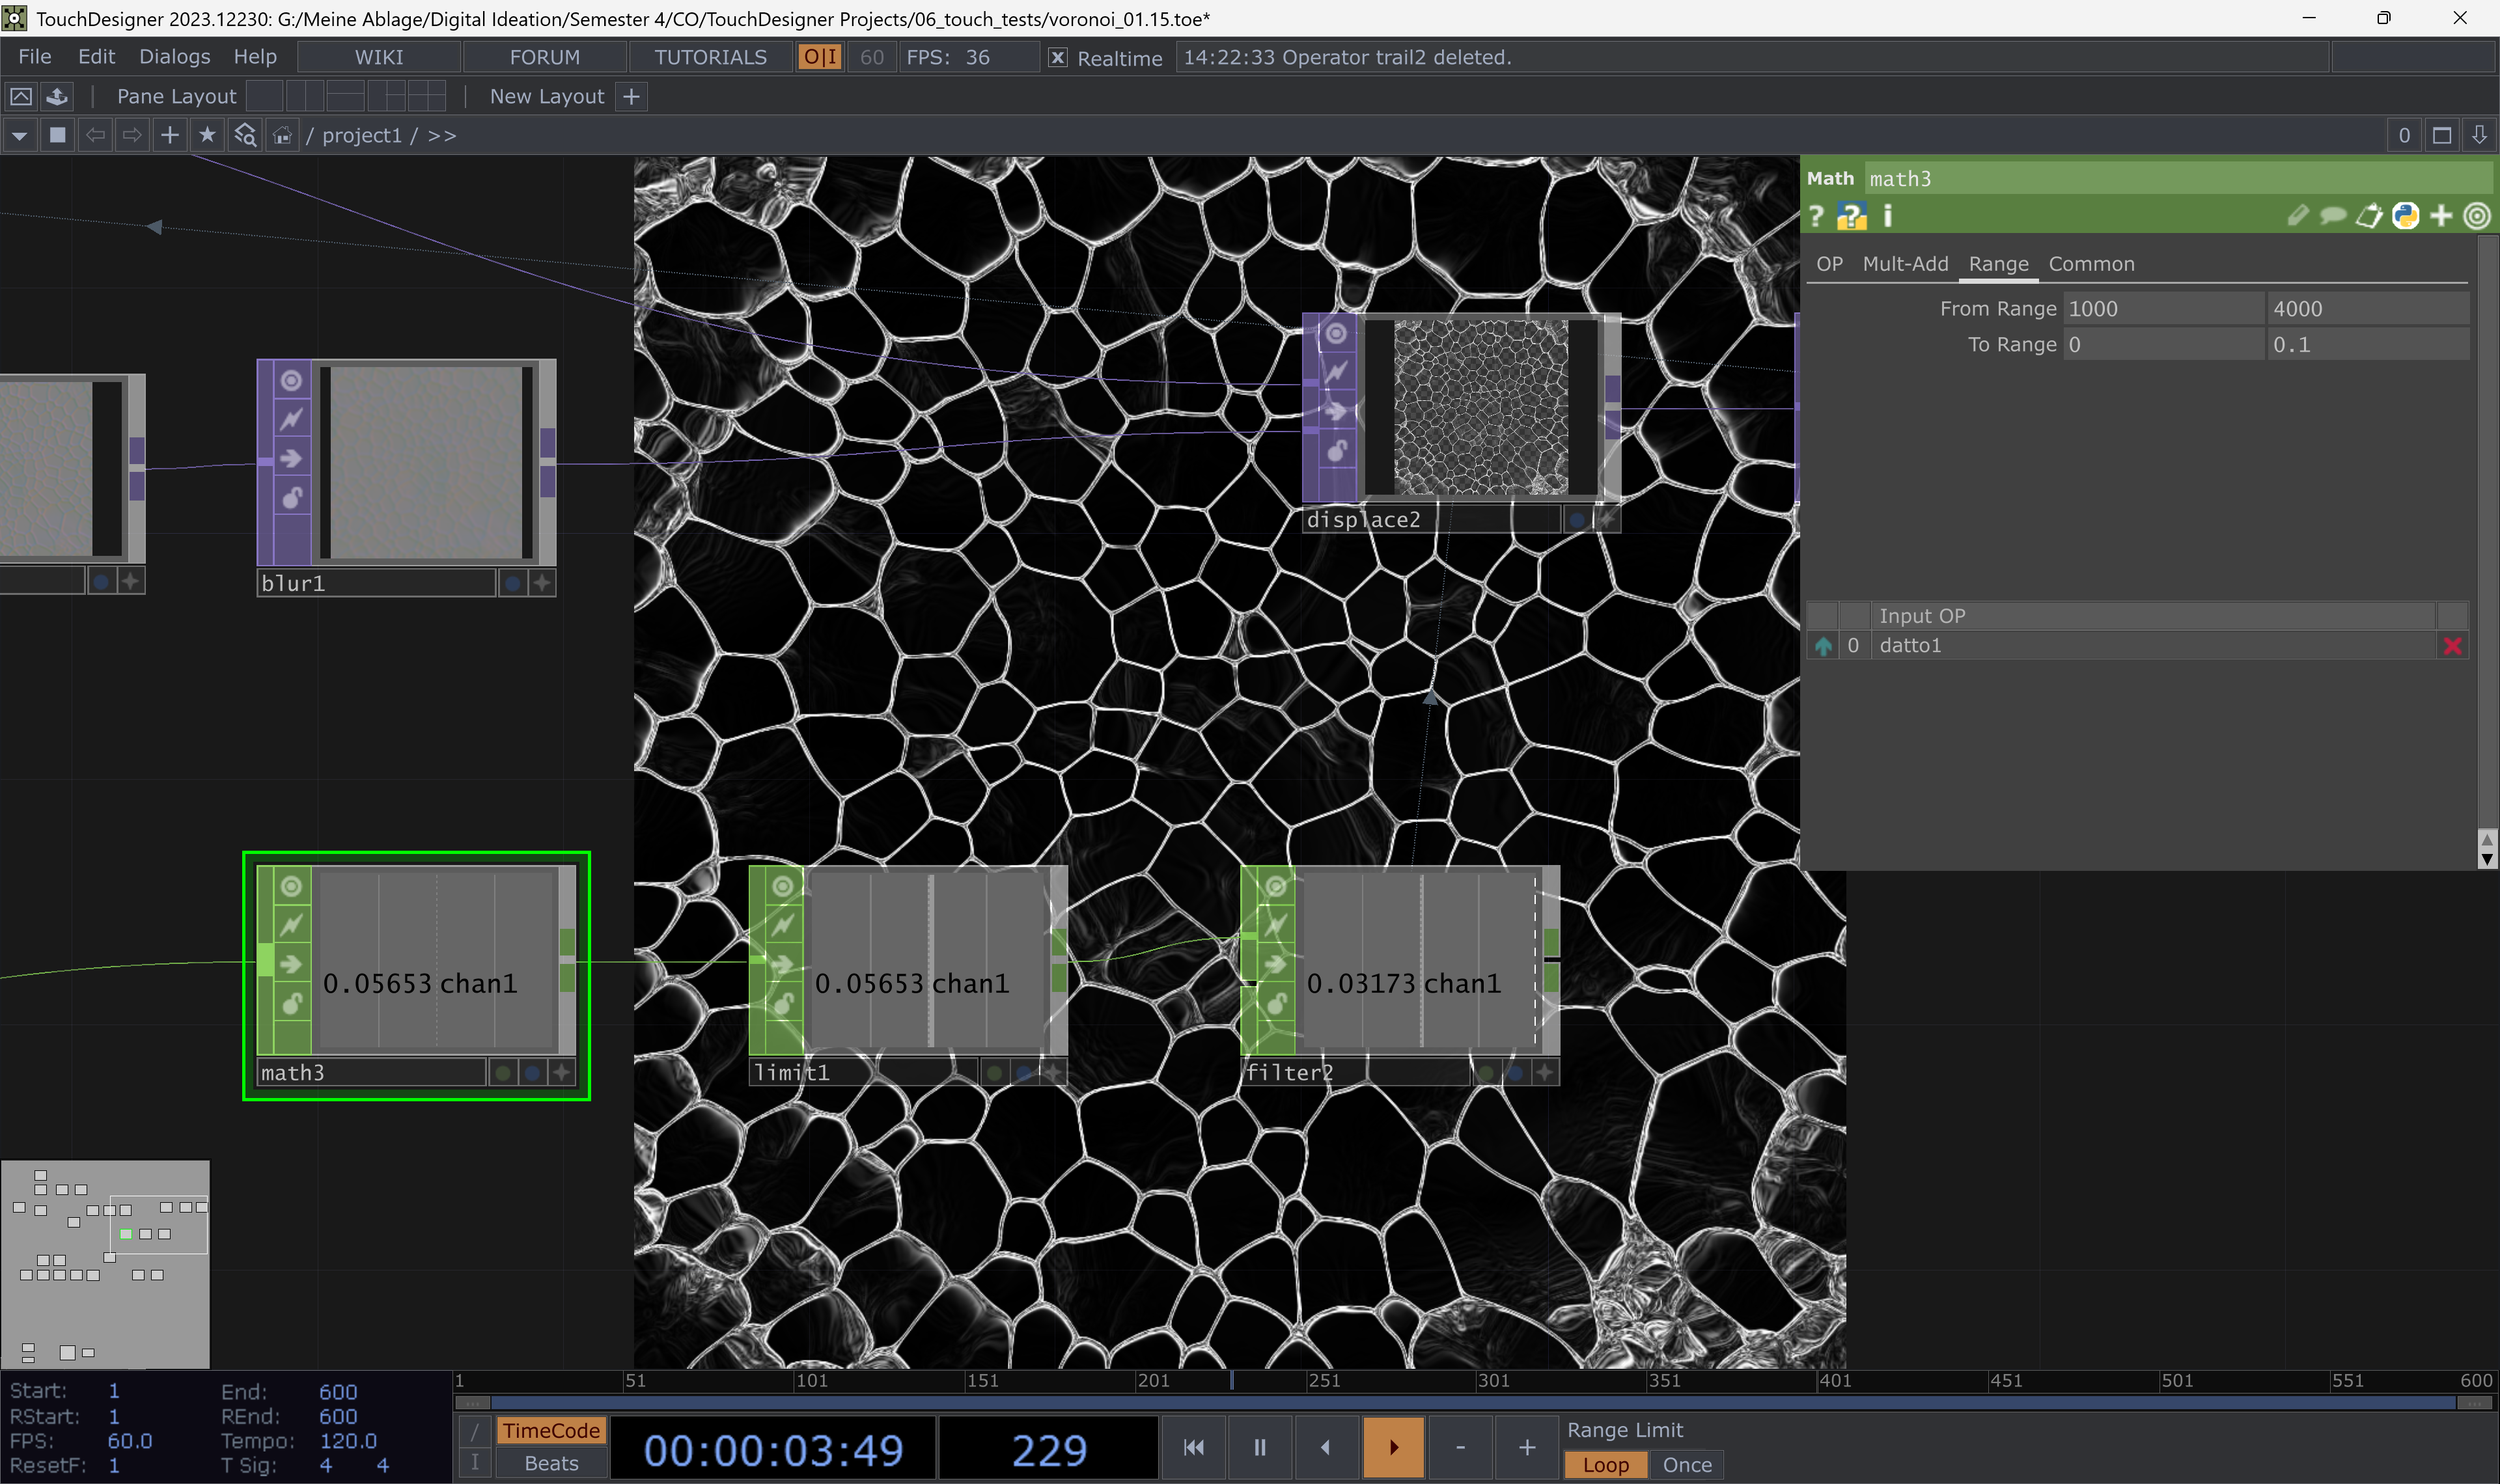Click the bookmark star icon
This screenshot has width=2500, height=1484.
pos(207,135)
